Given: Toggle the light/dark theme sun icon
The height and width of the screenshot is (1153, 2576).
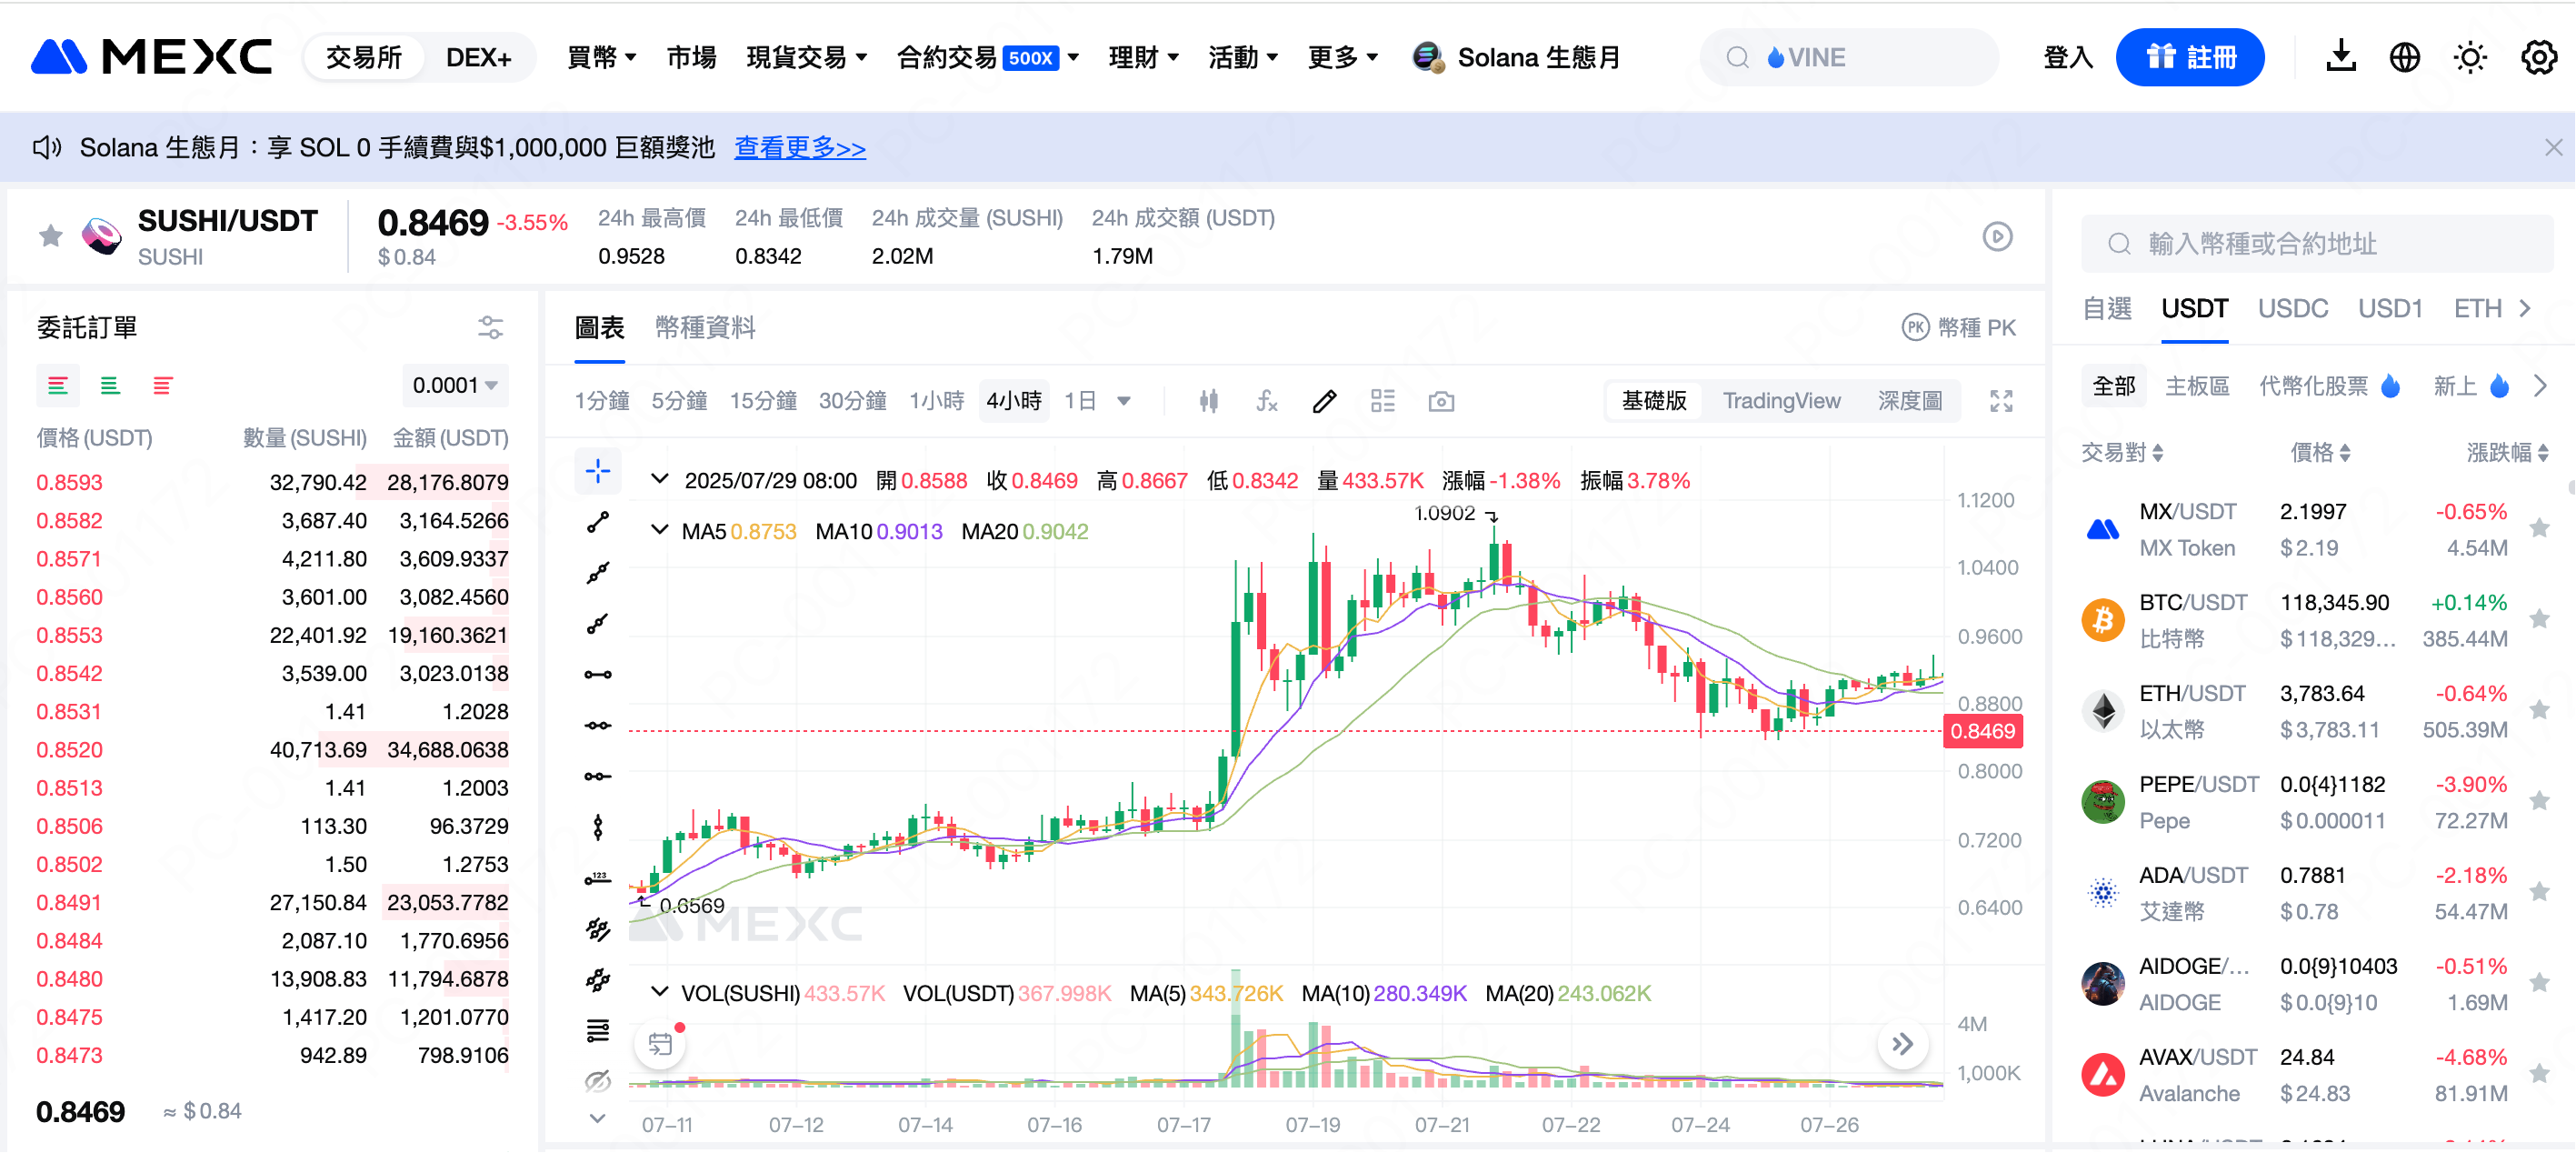Looking at the screenshot, I should 2470,57.
